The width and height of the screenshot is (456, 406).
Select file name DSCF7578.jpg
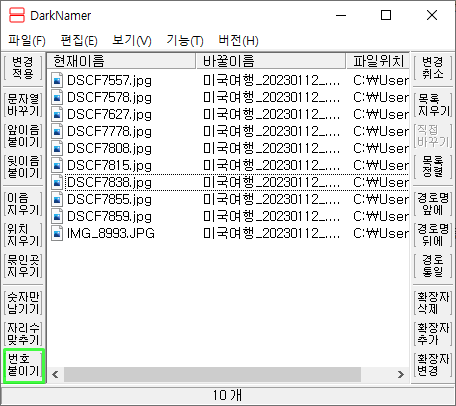point(109,97)
